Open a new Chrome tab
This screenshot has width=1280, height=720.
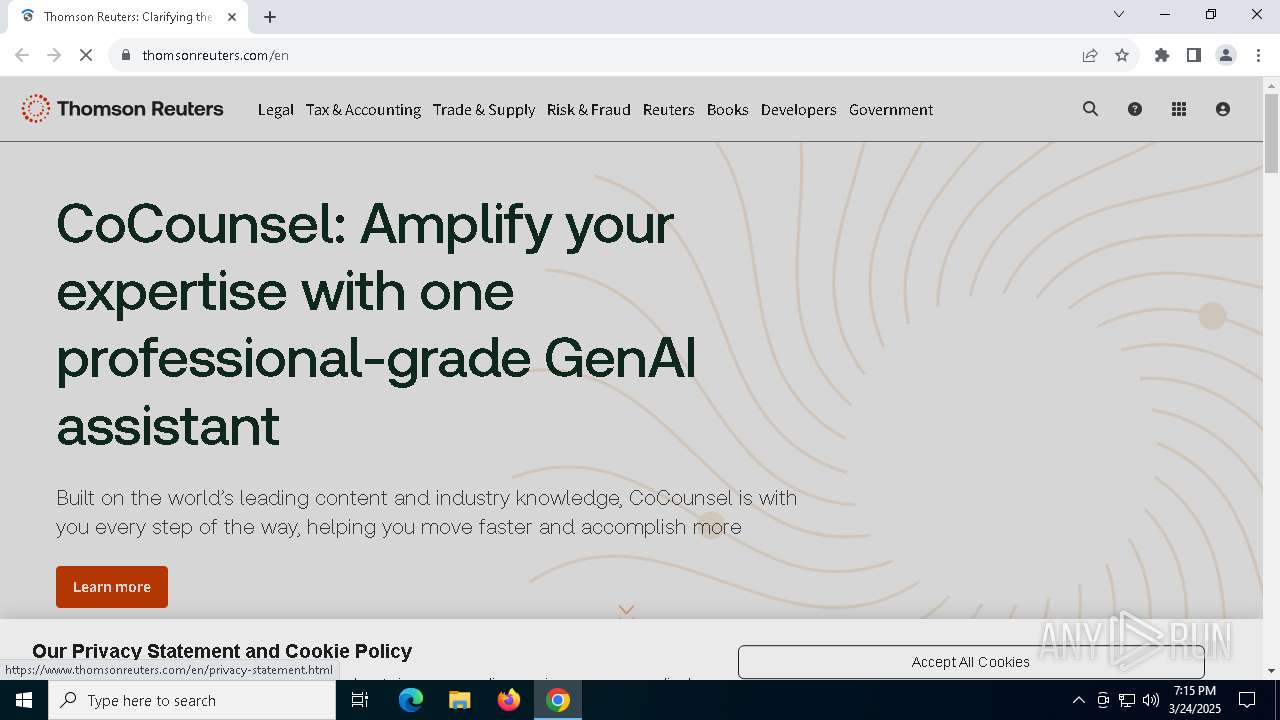click(x=270, y=17)
